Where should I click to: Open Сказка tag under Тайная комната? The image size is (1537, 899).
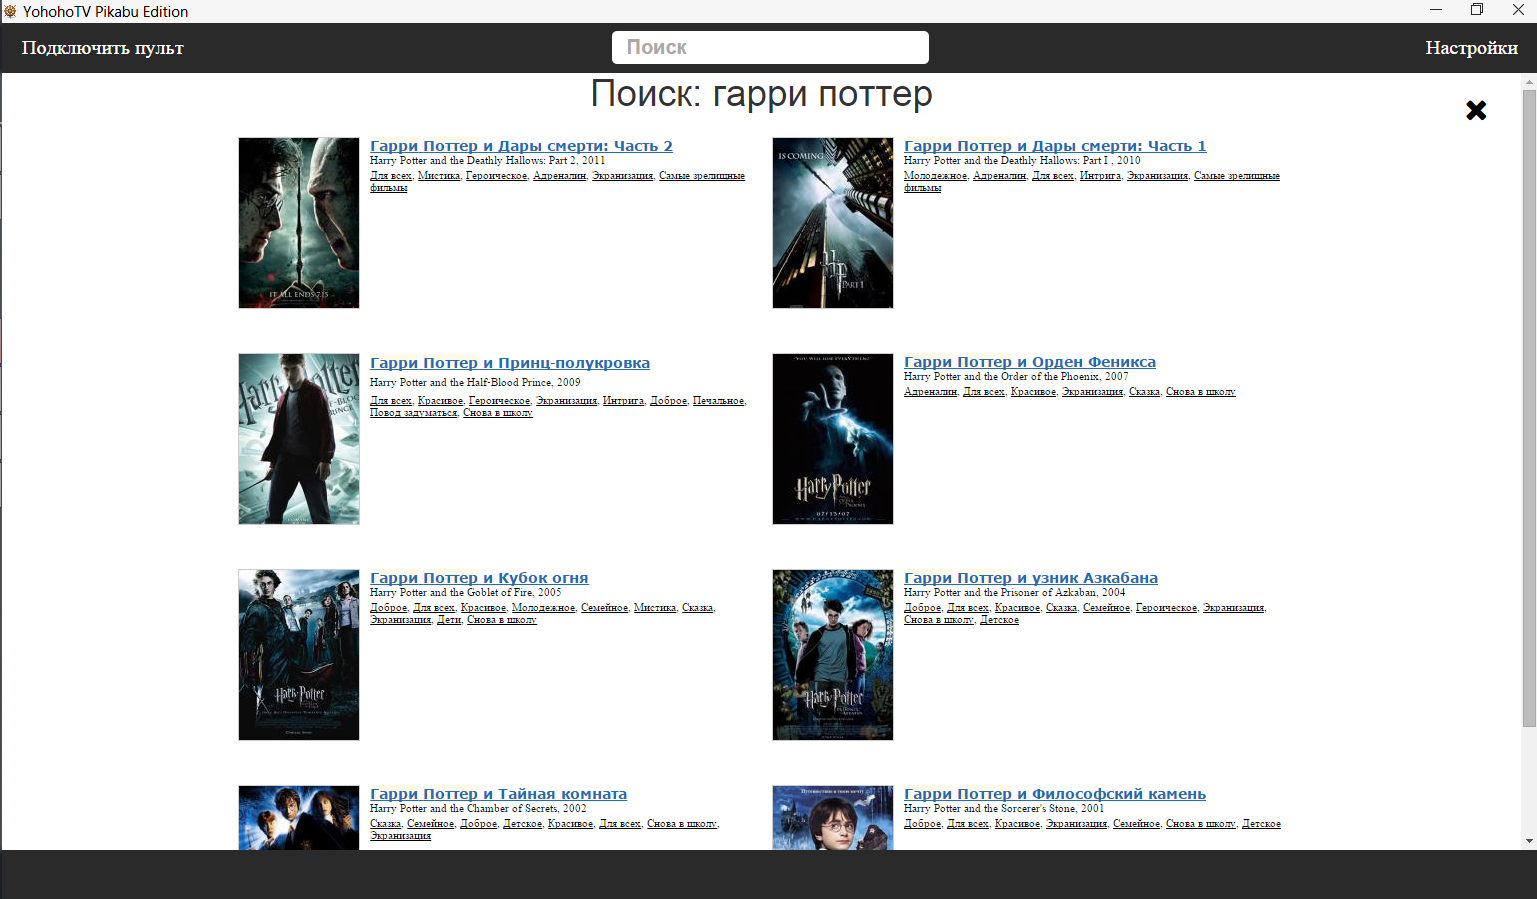[385, 824]
